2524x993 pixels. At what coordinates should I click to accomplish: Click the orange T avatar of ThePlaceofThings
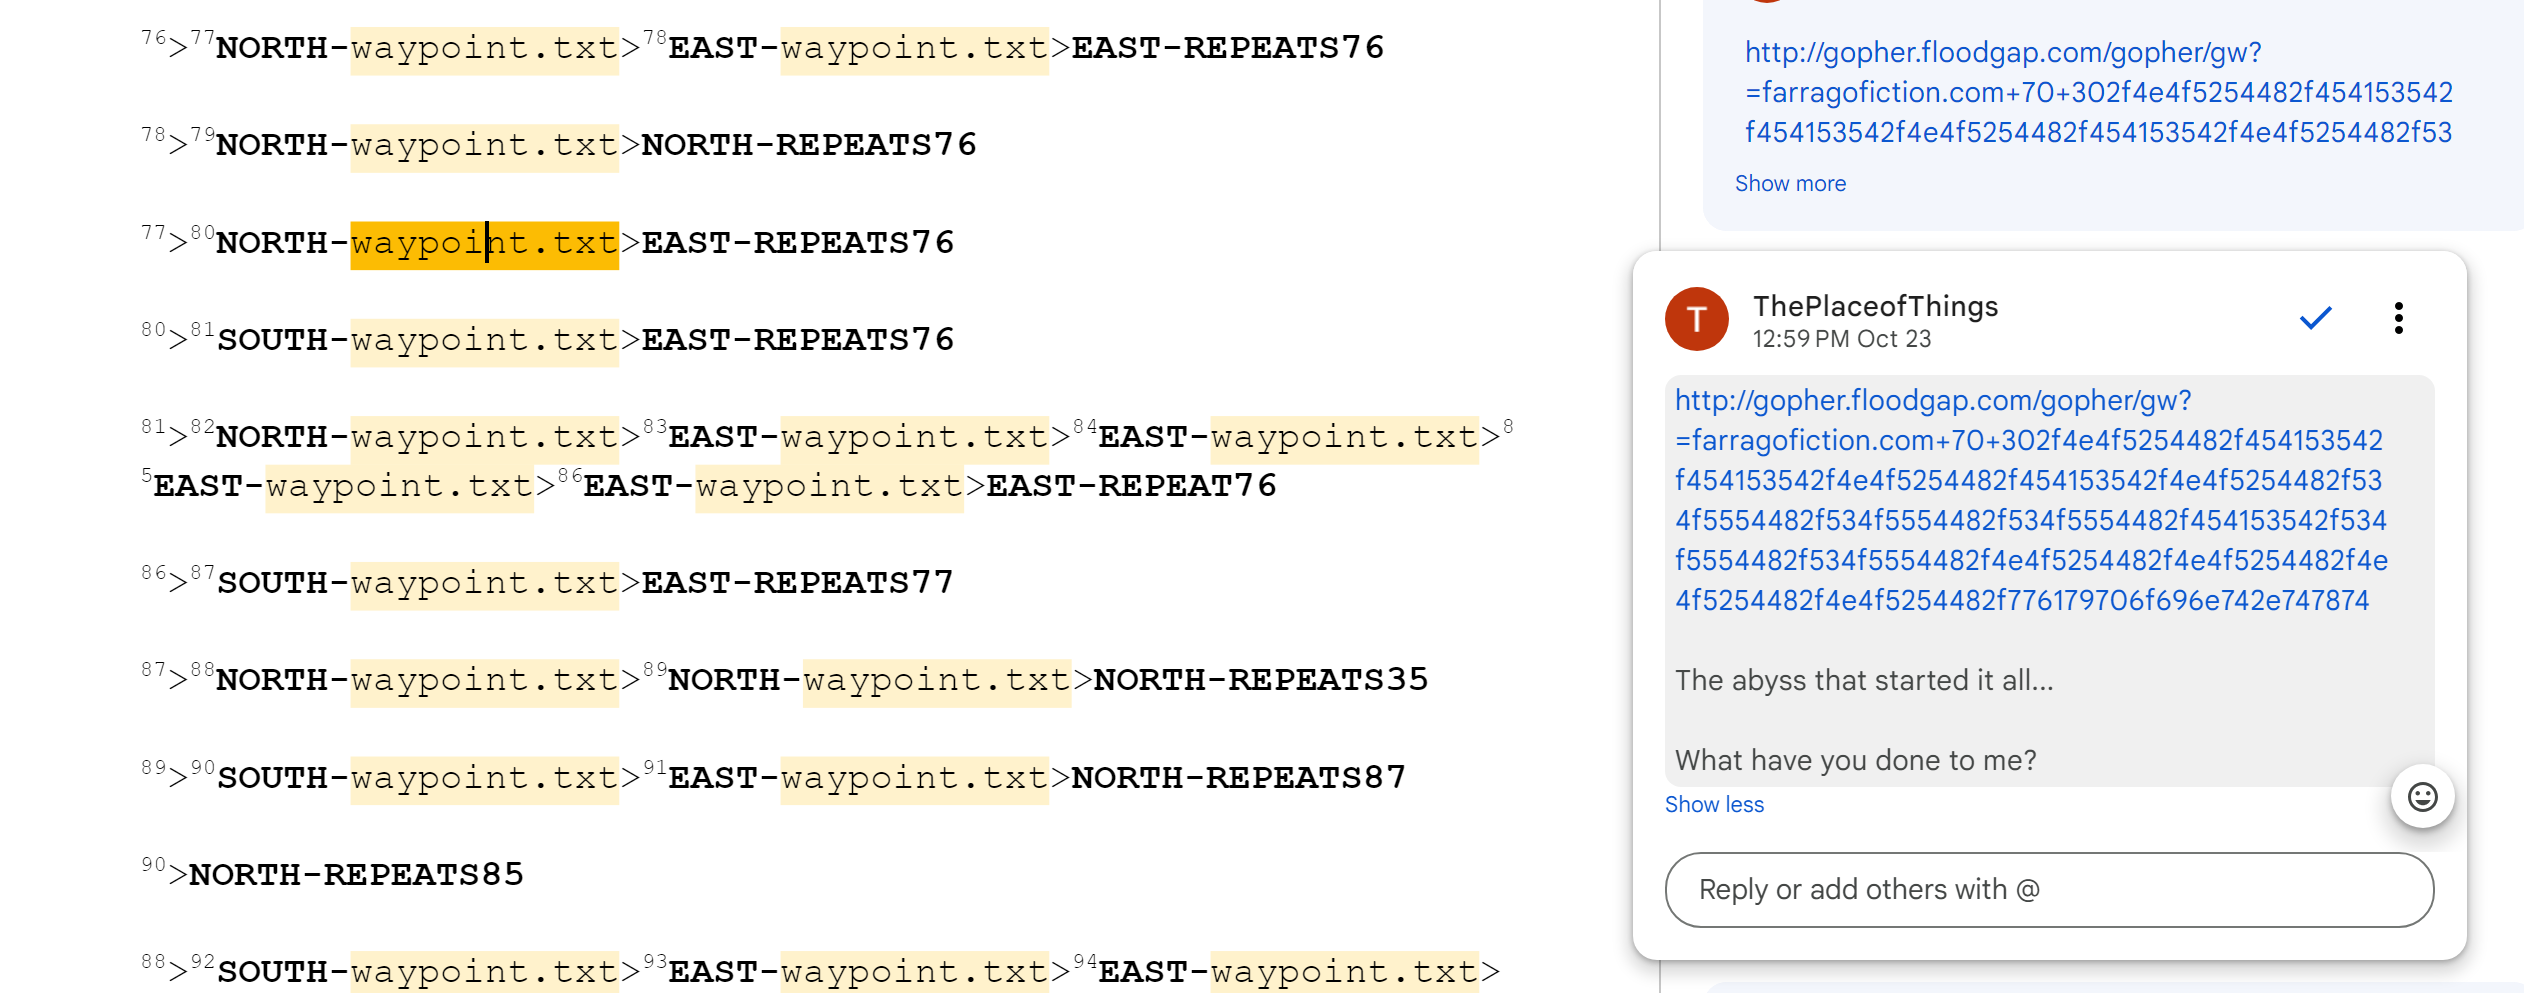1696,319
